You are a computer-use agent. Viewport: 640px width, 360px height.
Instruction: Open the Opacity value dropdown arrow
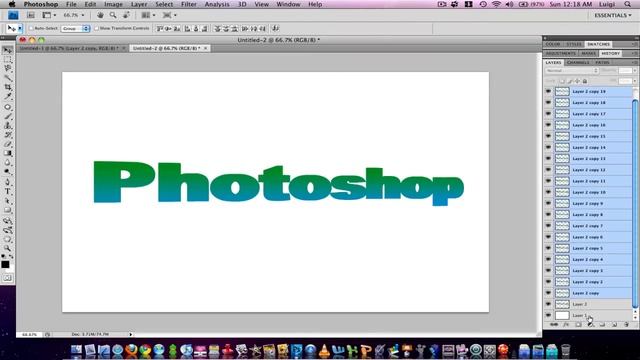(635, 71)
